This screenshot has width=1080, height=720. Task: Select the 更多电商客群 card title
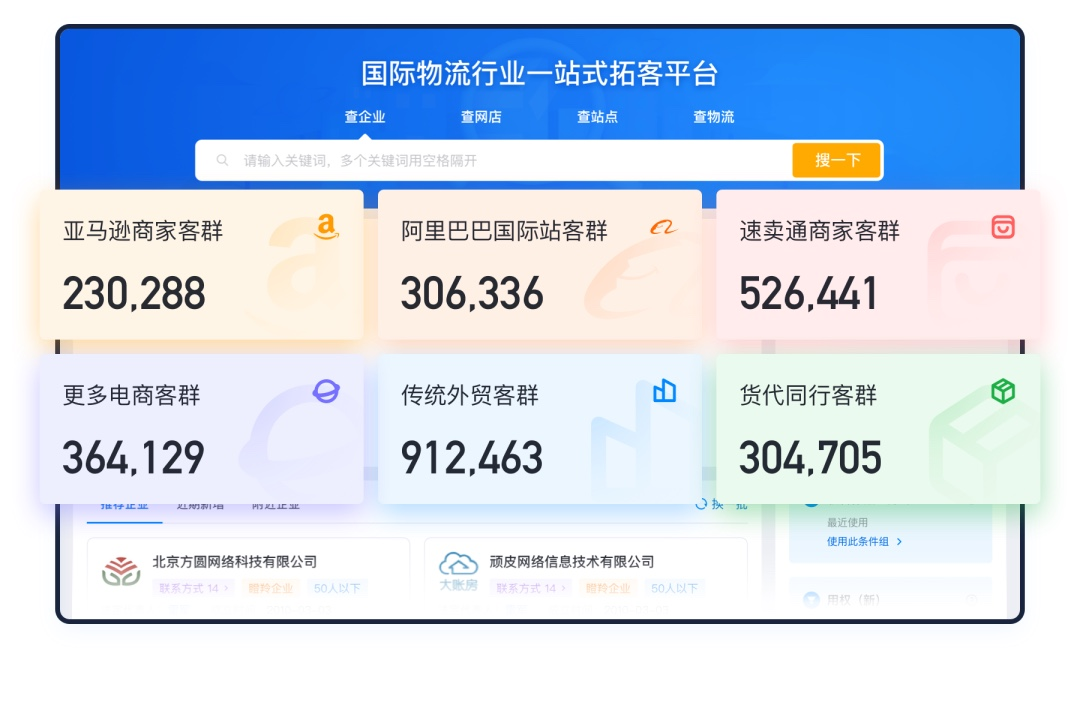(x=132, y=395)
